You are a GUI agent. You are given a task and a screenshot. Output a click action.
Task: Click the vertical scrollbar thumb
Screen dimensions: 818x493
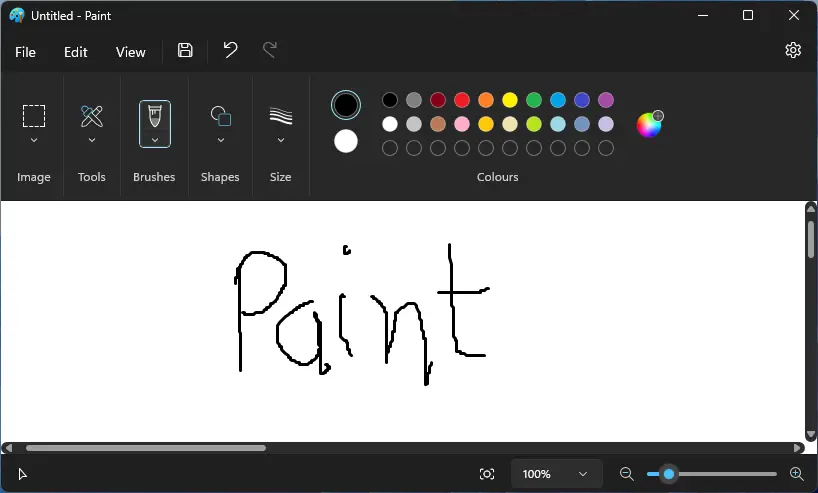point(811,239)
